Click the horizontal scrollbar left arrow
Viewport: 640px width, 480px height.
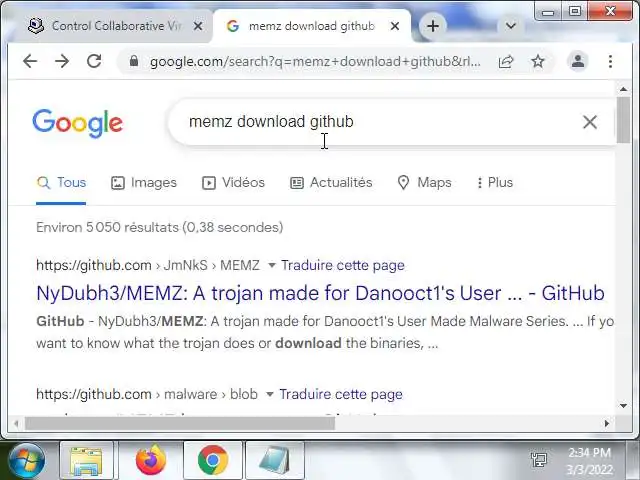(16, 424)
